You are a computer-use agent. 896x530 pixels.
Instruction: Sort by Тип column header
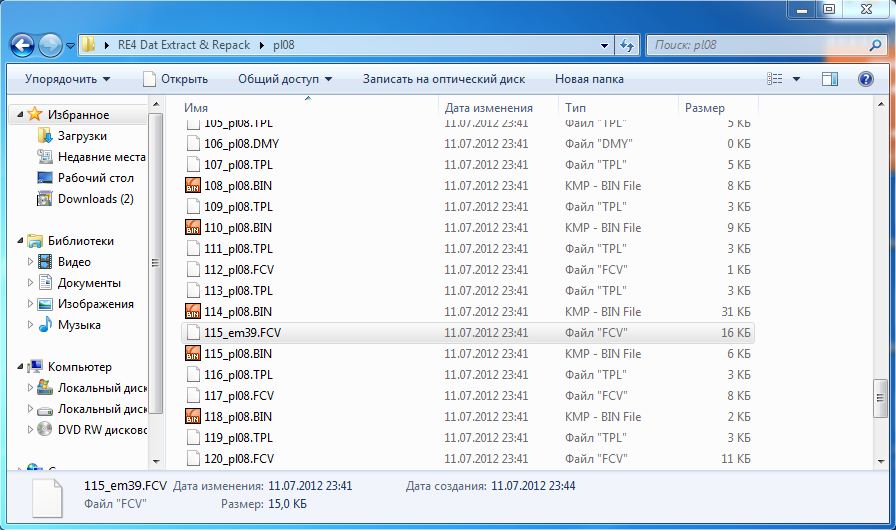(x=575, y=107)
